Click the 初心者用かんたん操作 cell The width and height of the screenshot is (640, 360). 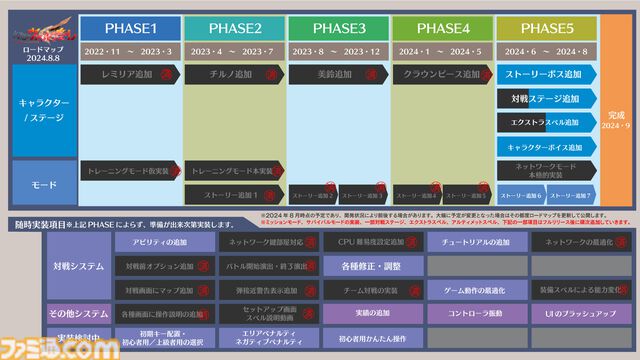coord(373,338)
